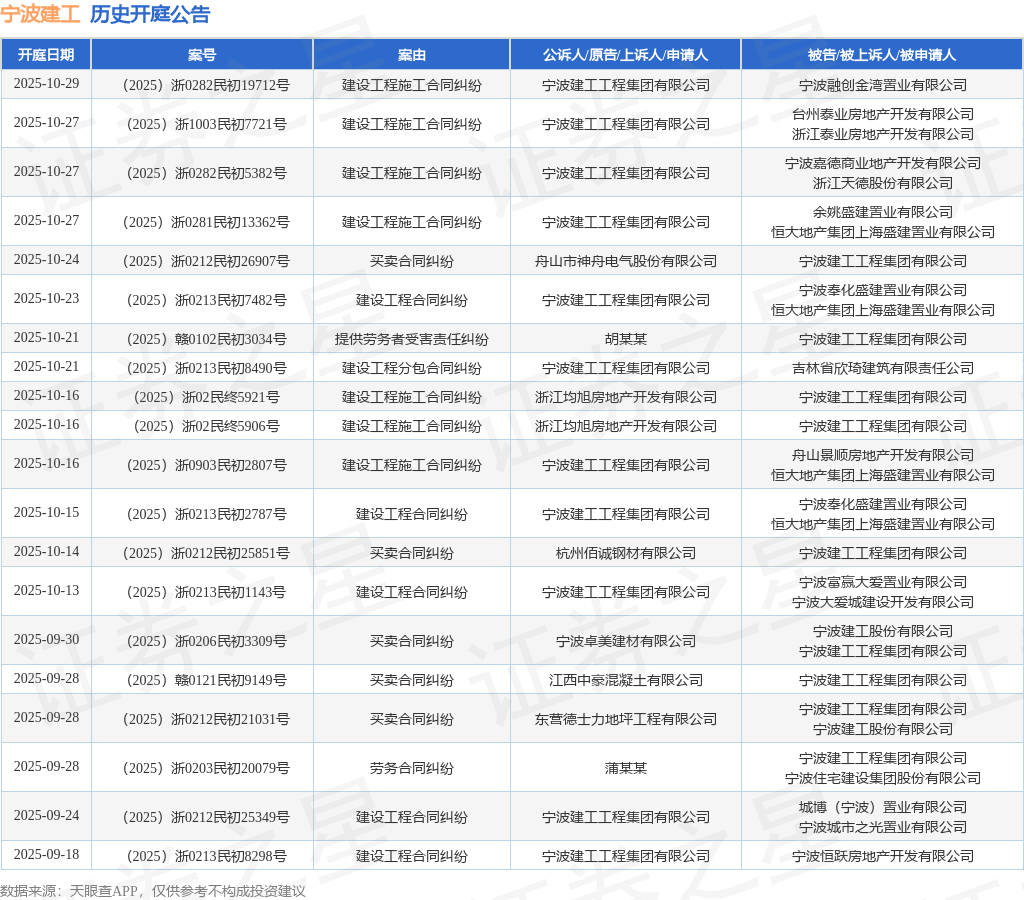Click defendant 宁波恒跃房地产开发有限公司

tap(882, 856)
